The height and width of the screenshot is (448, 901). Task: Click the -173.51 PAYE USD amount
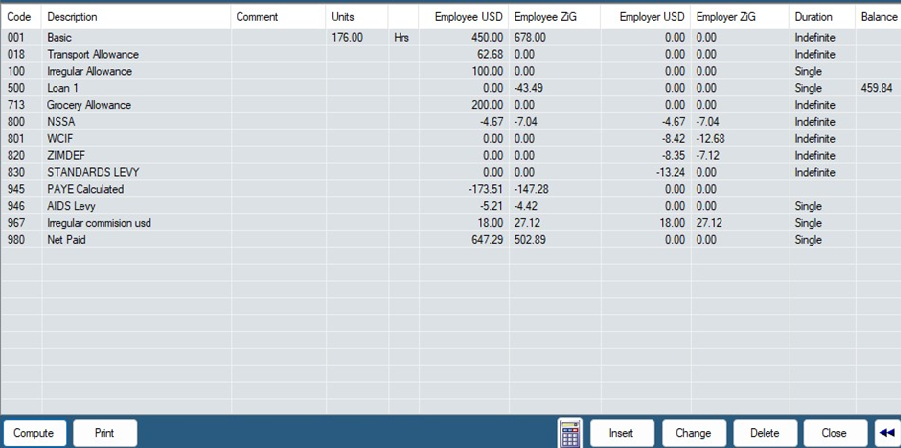(486, 189)
